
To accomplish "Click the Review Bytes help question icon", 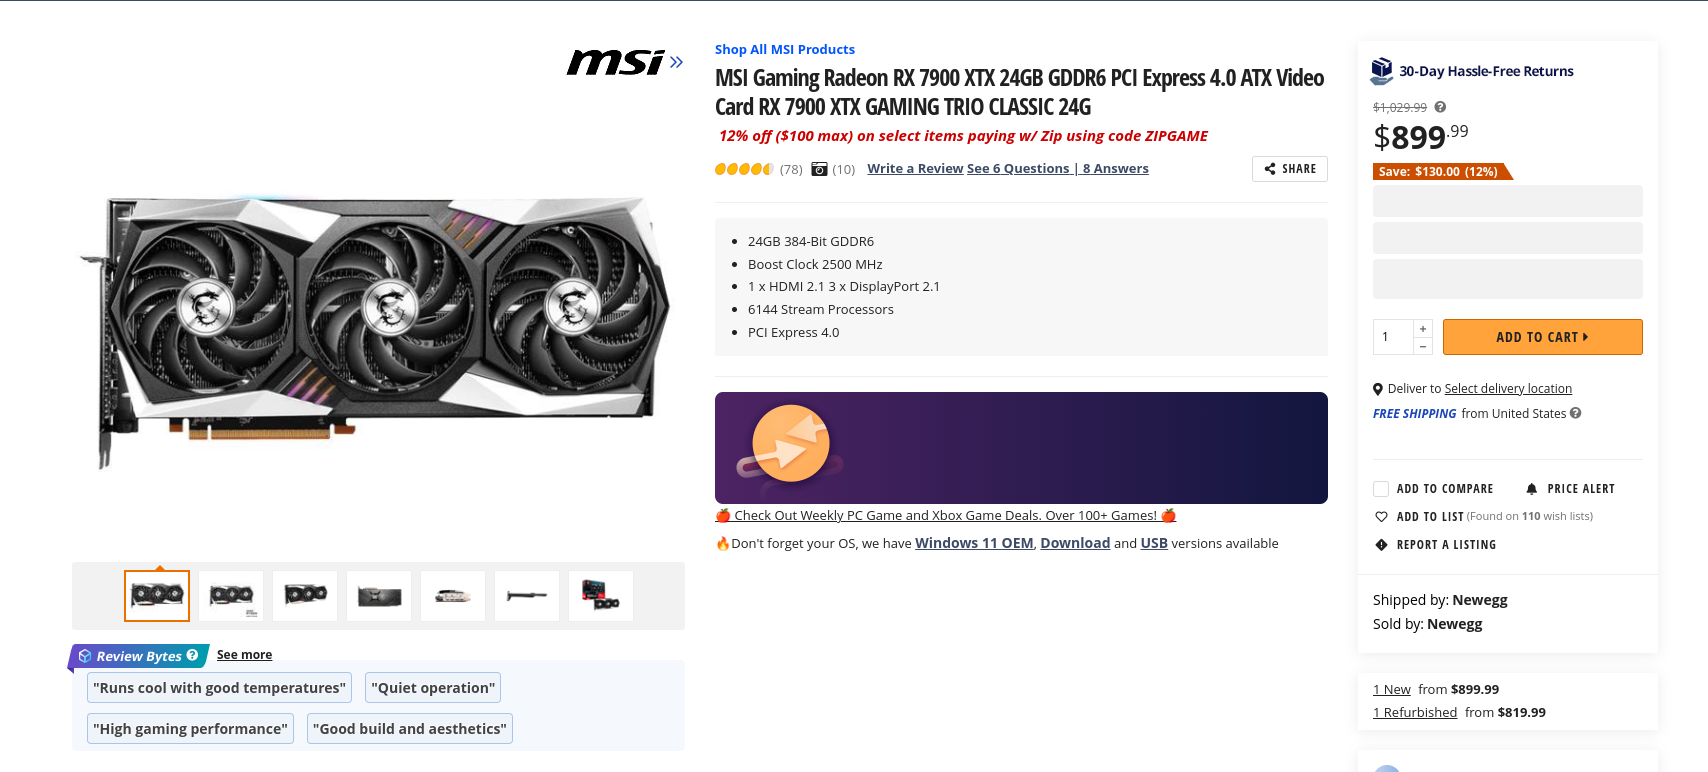I will point(192,655).
